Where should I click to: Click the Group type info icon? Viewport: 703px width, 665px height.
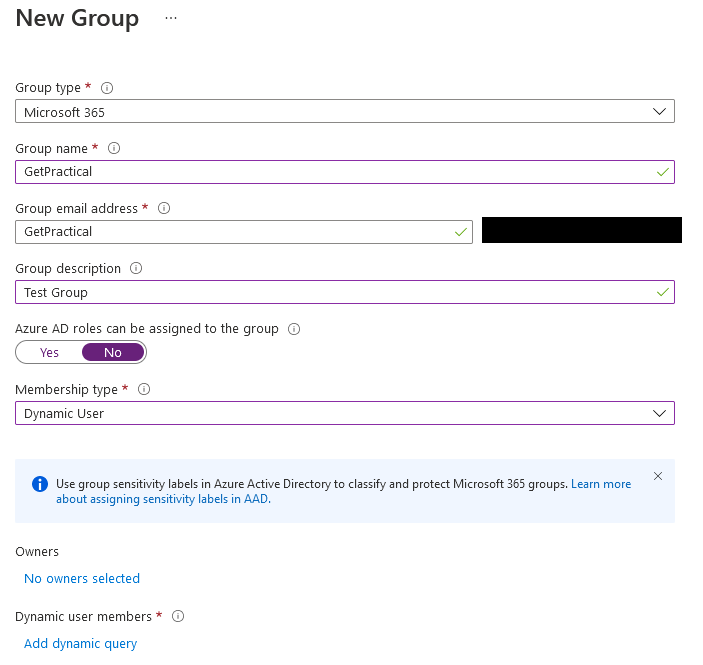point(107,88)
